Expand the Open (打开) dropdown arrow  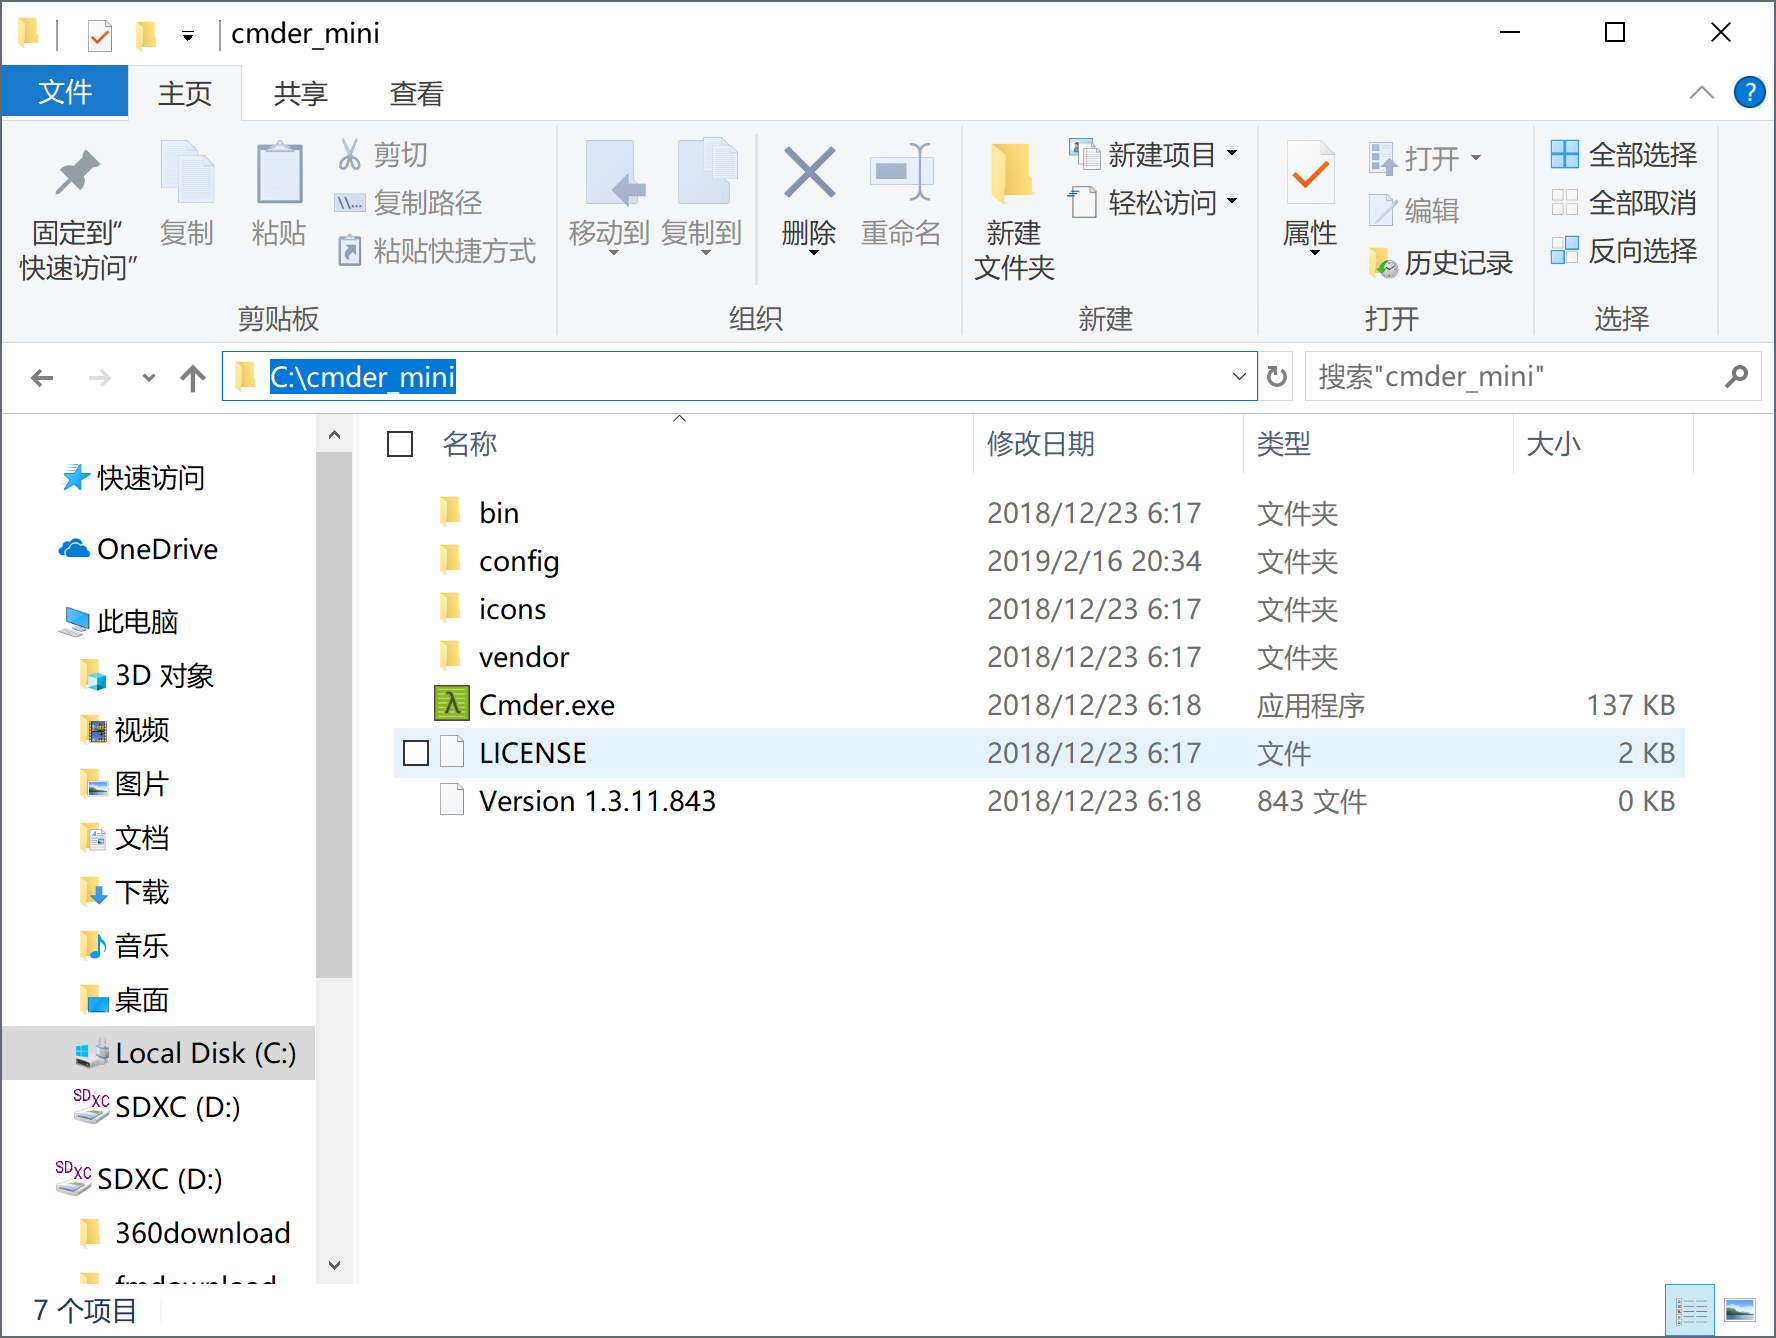[x=1476, y=158]
